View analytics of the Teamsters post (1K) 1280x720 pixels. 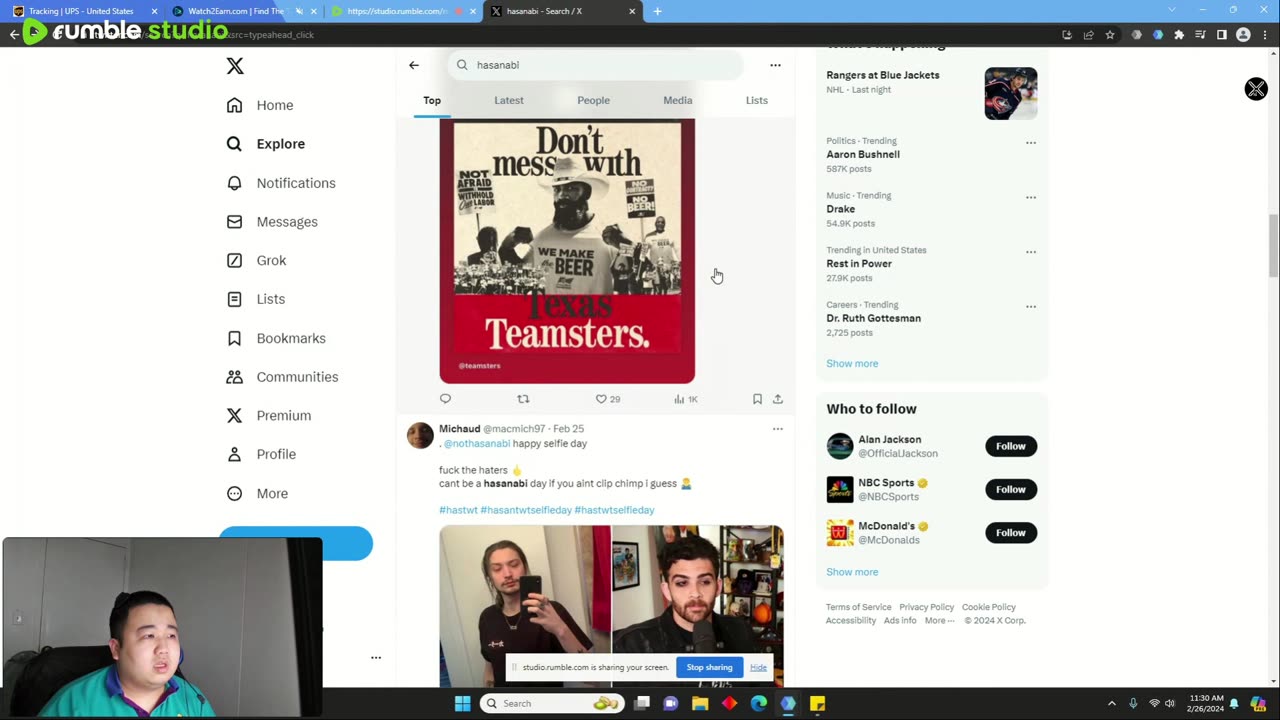click(686, 399)
